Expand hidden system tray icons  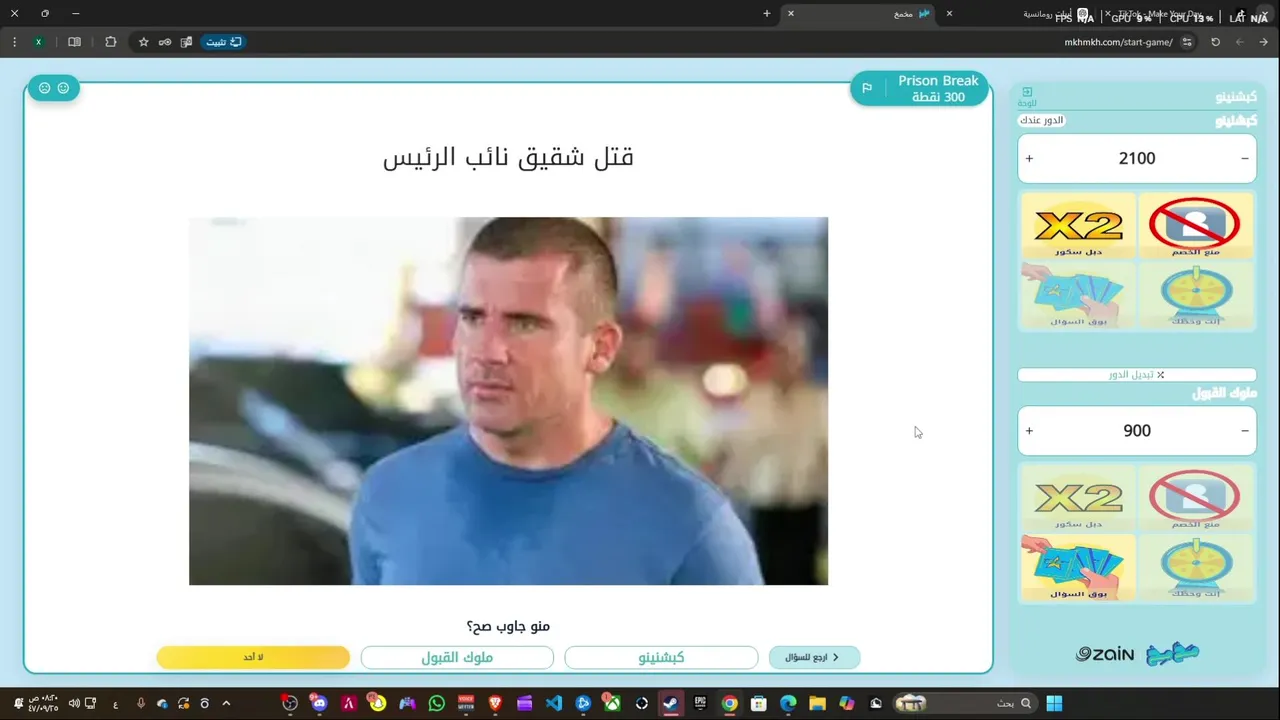tap(226, 704)
